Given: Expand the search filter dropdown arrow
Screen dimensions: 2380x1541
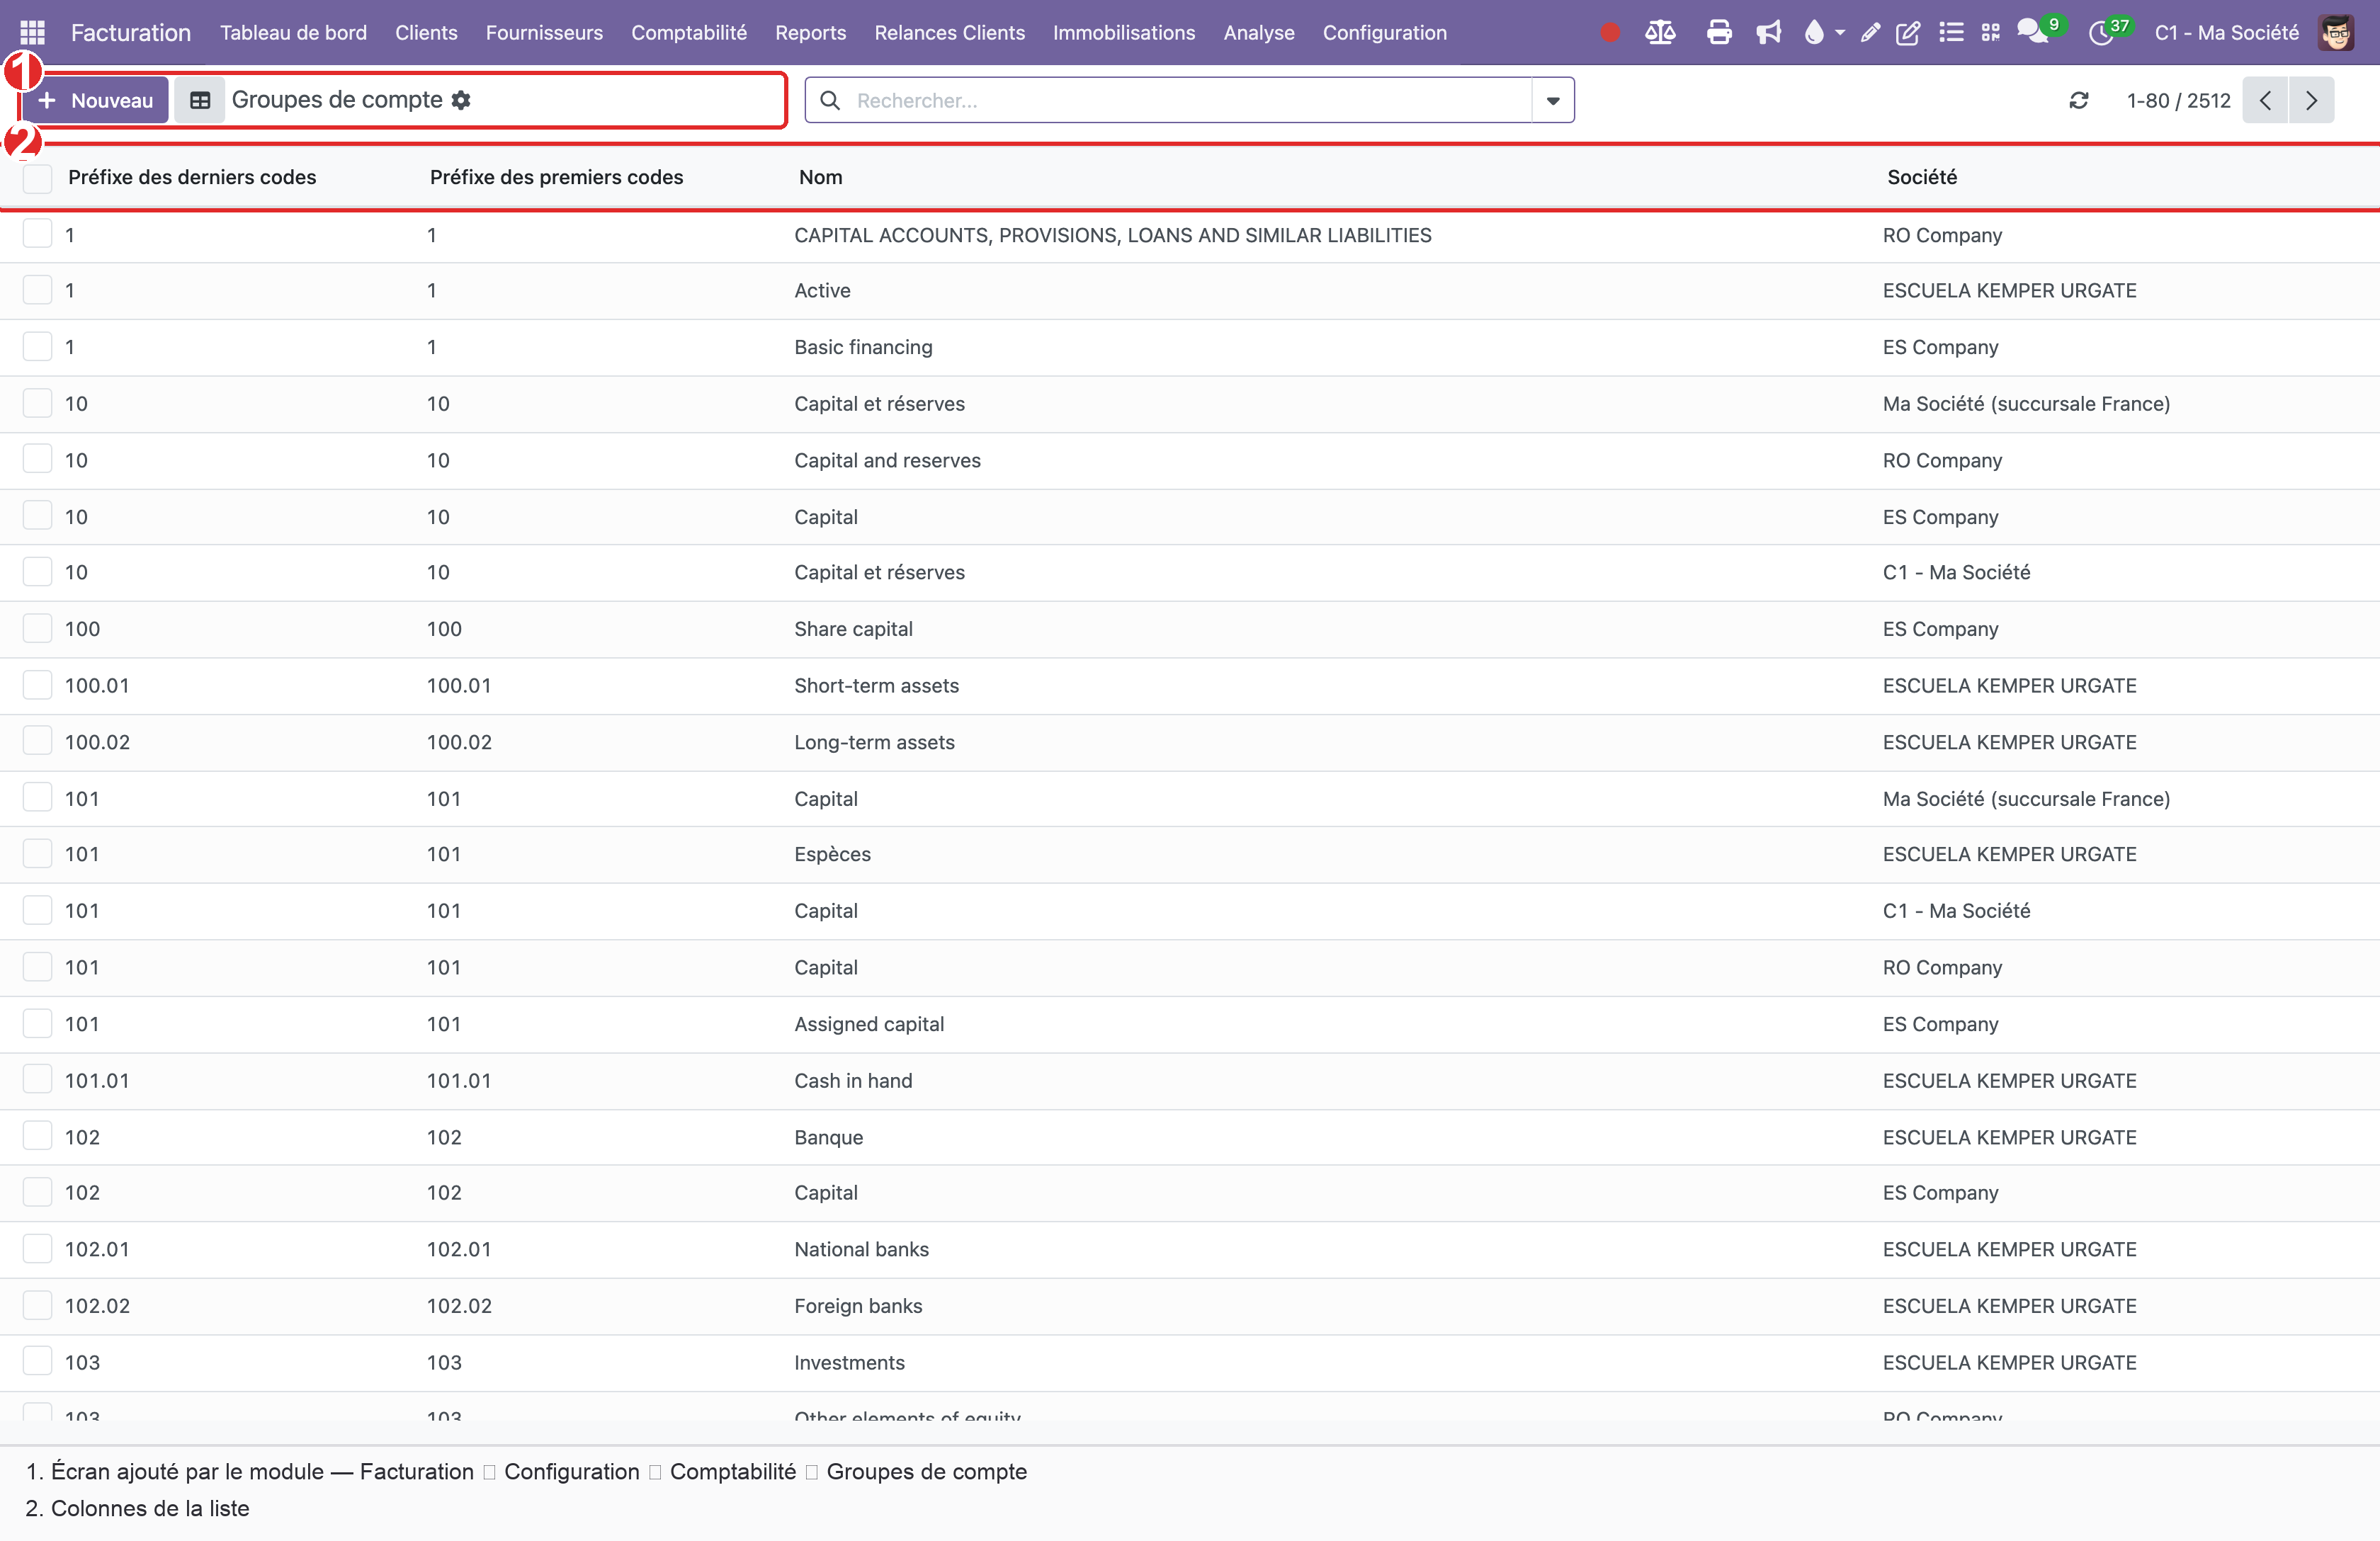Looking at the screenshot, I should [x=1552, y=100].
